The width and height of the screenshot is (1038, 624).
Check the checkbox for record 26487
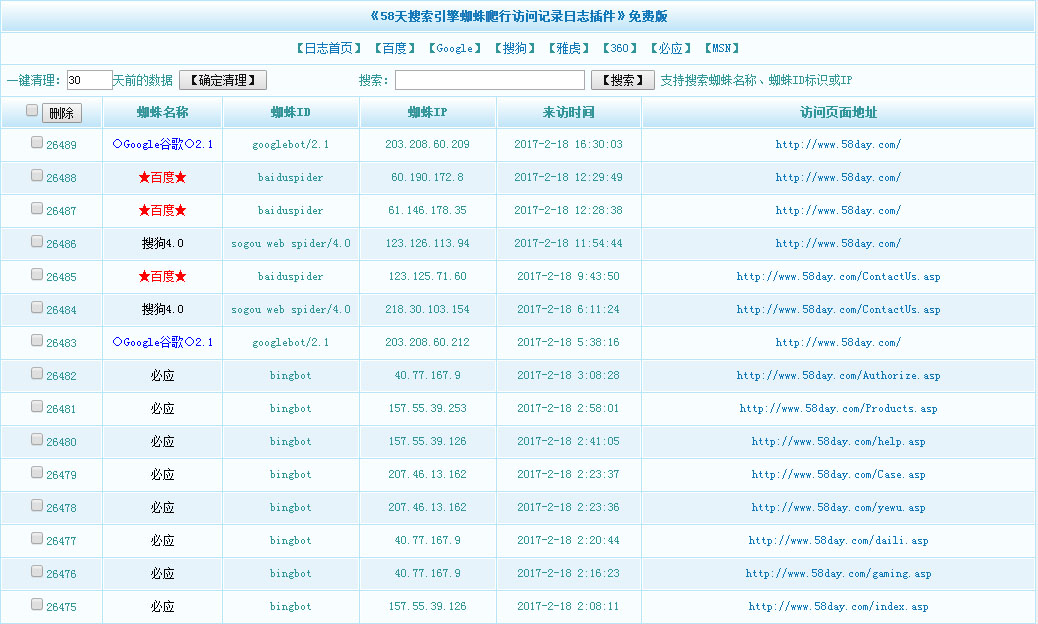tap(37, 208)
